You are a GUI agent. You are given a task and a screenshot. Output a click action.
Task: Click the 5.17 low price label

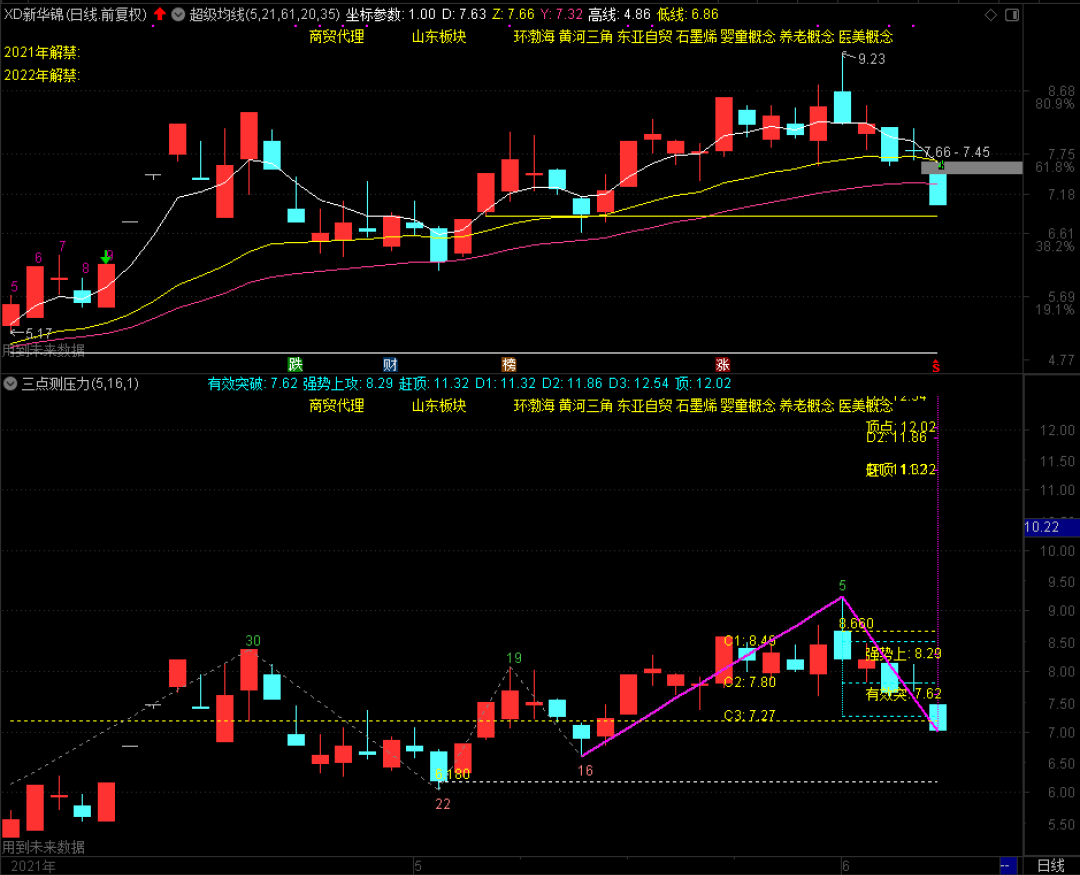click(x=39, y=334)
